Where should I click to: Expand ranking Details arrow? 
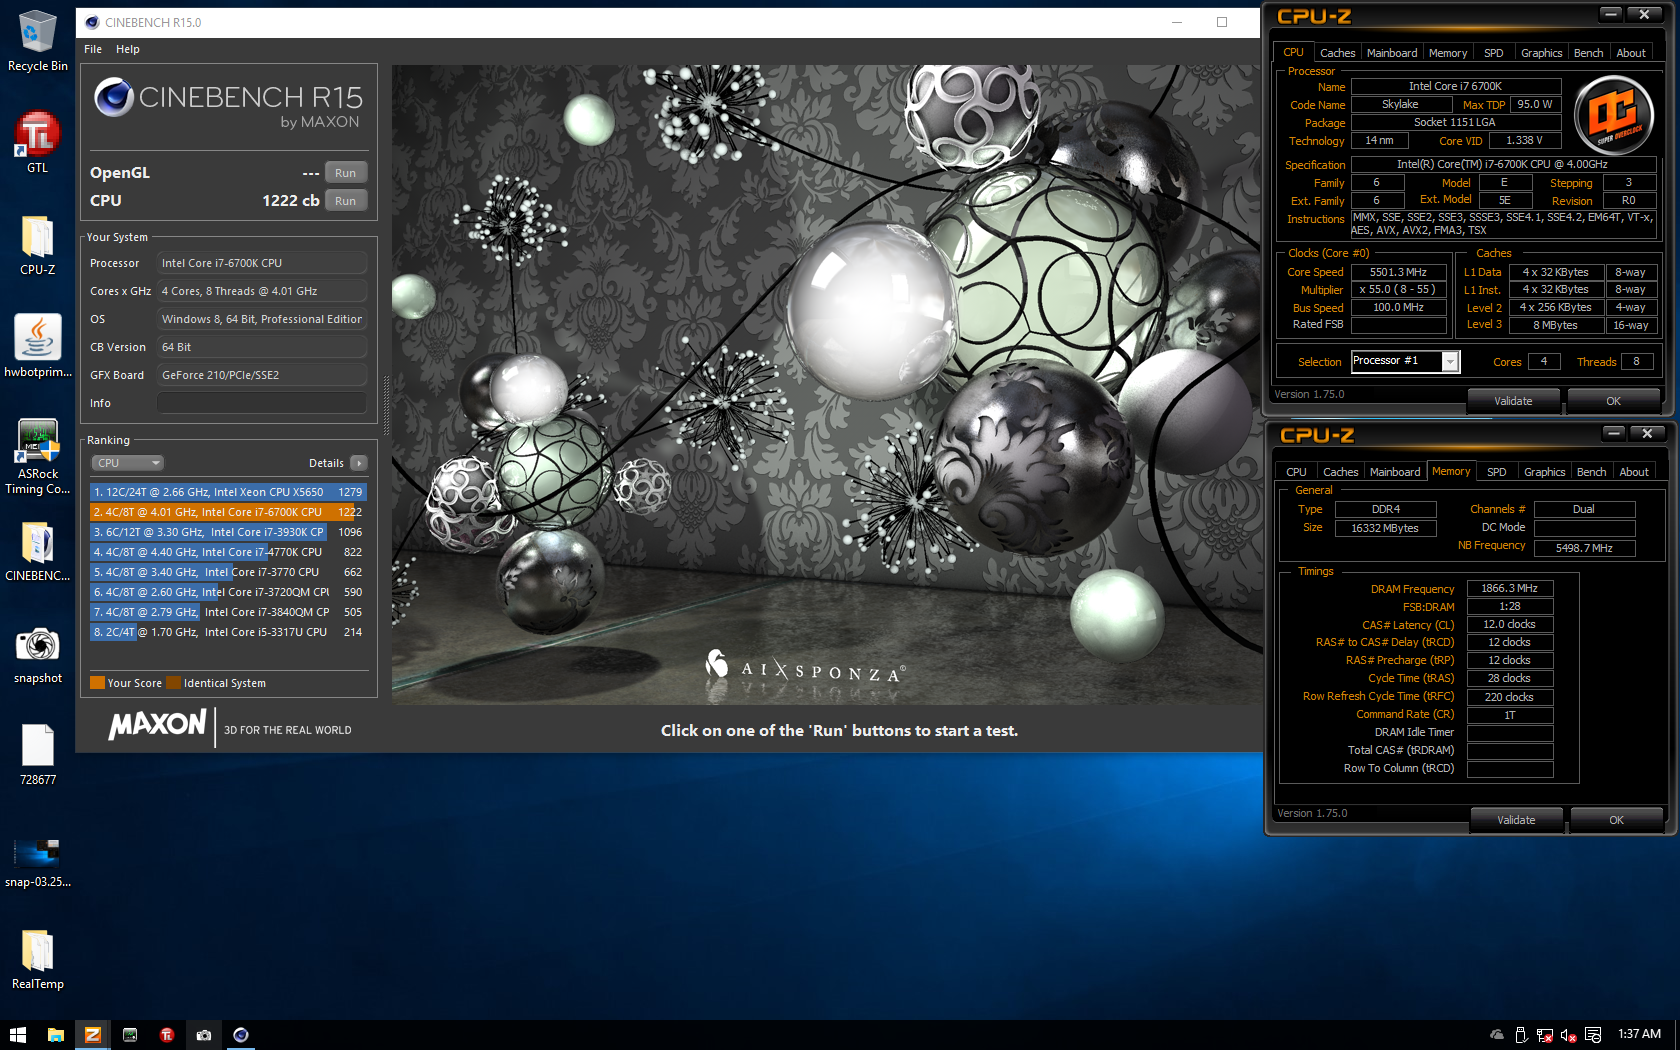(x=359, y=463)
